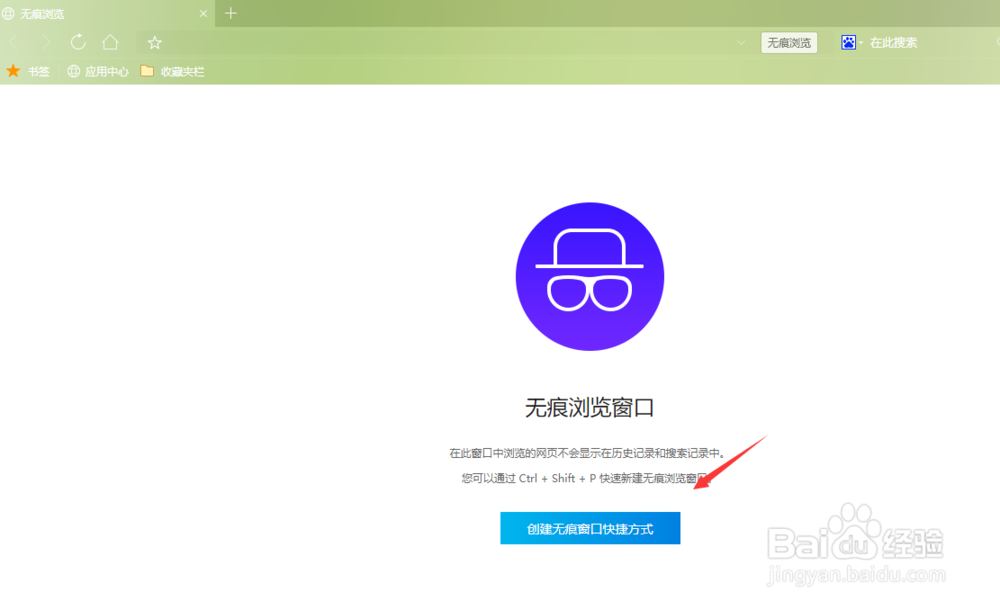Select the Baidu paw search engine icon
This screenshot has width=1000, height=610.
tap(849, 42)
